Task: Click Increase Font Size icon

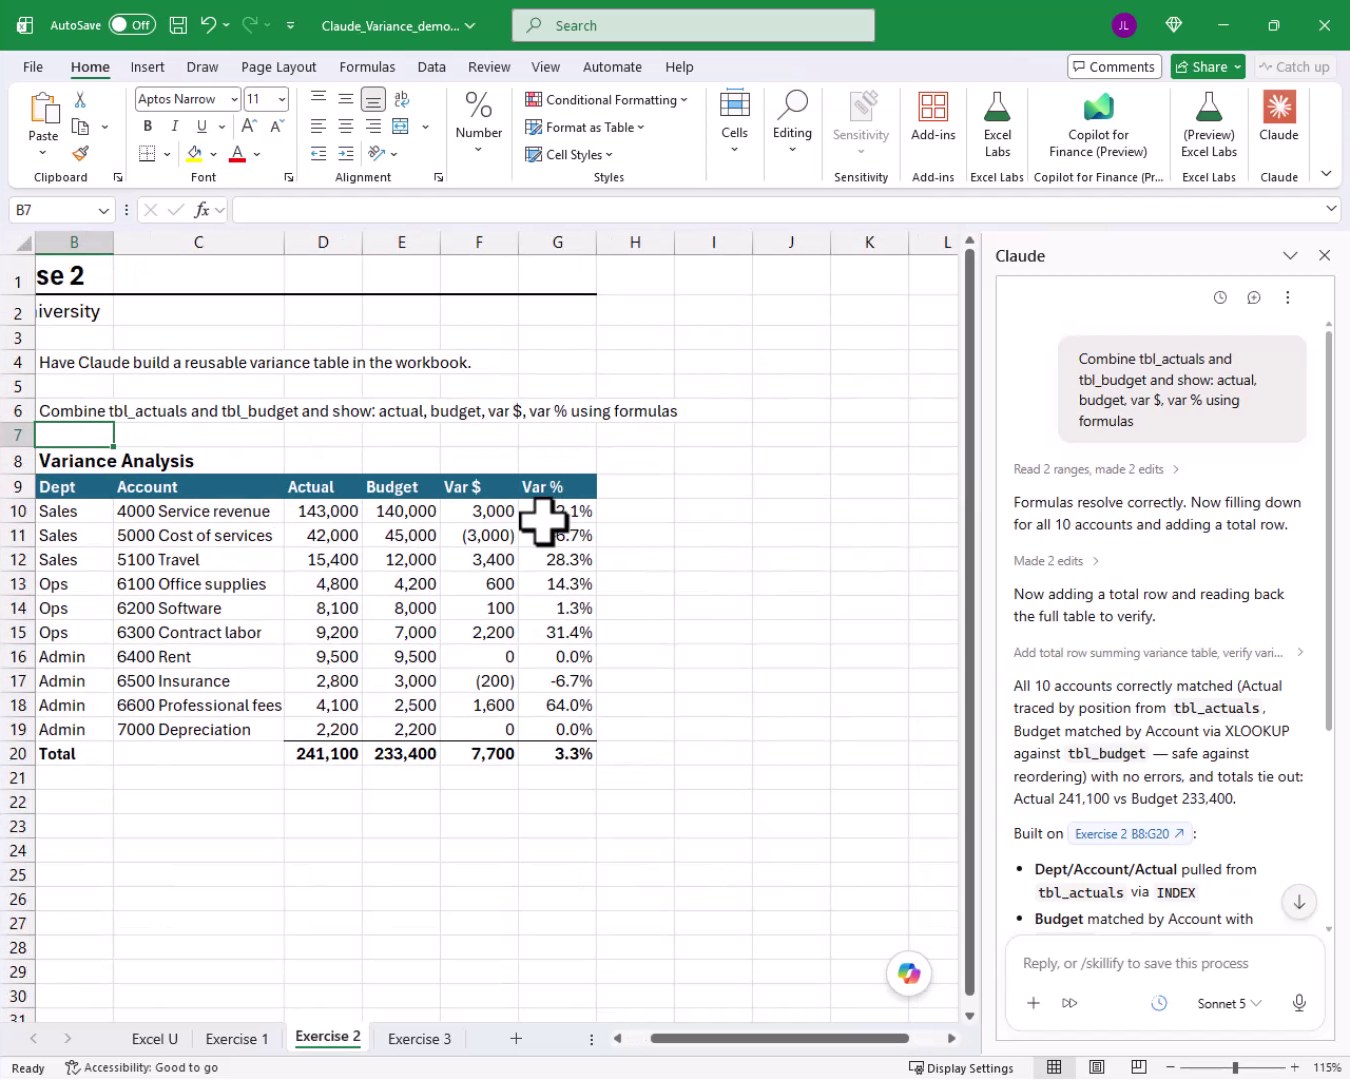Action: tap(249, 126)
